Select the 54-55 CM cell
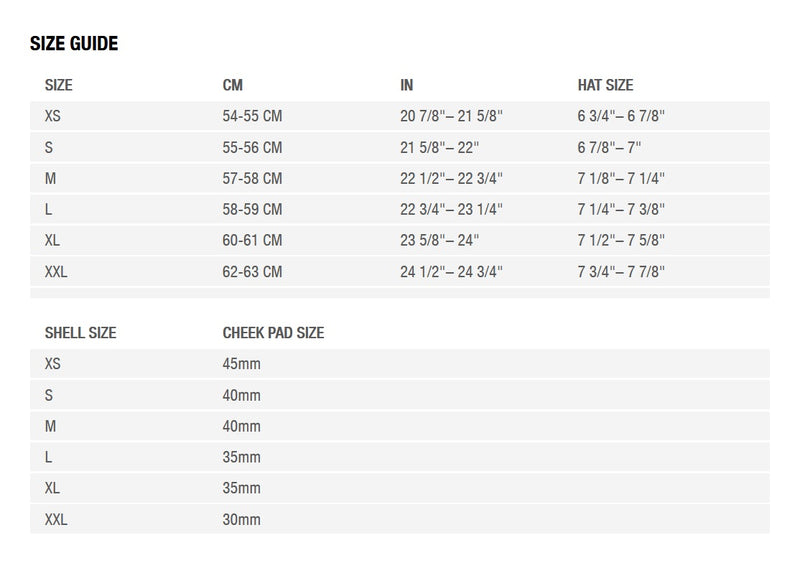 coord(252,116)
